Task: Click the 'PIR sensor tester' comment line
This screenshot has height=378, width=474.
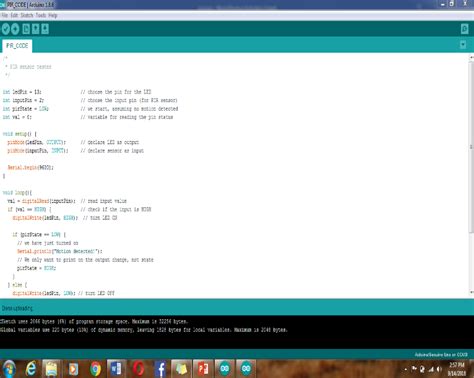Action: tap(29, 67)
